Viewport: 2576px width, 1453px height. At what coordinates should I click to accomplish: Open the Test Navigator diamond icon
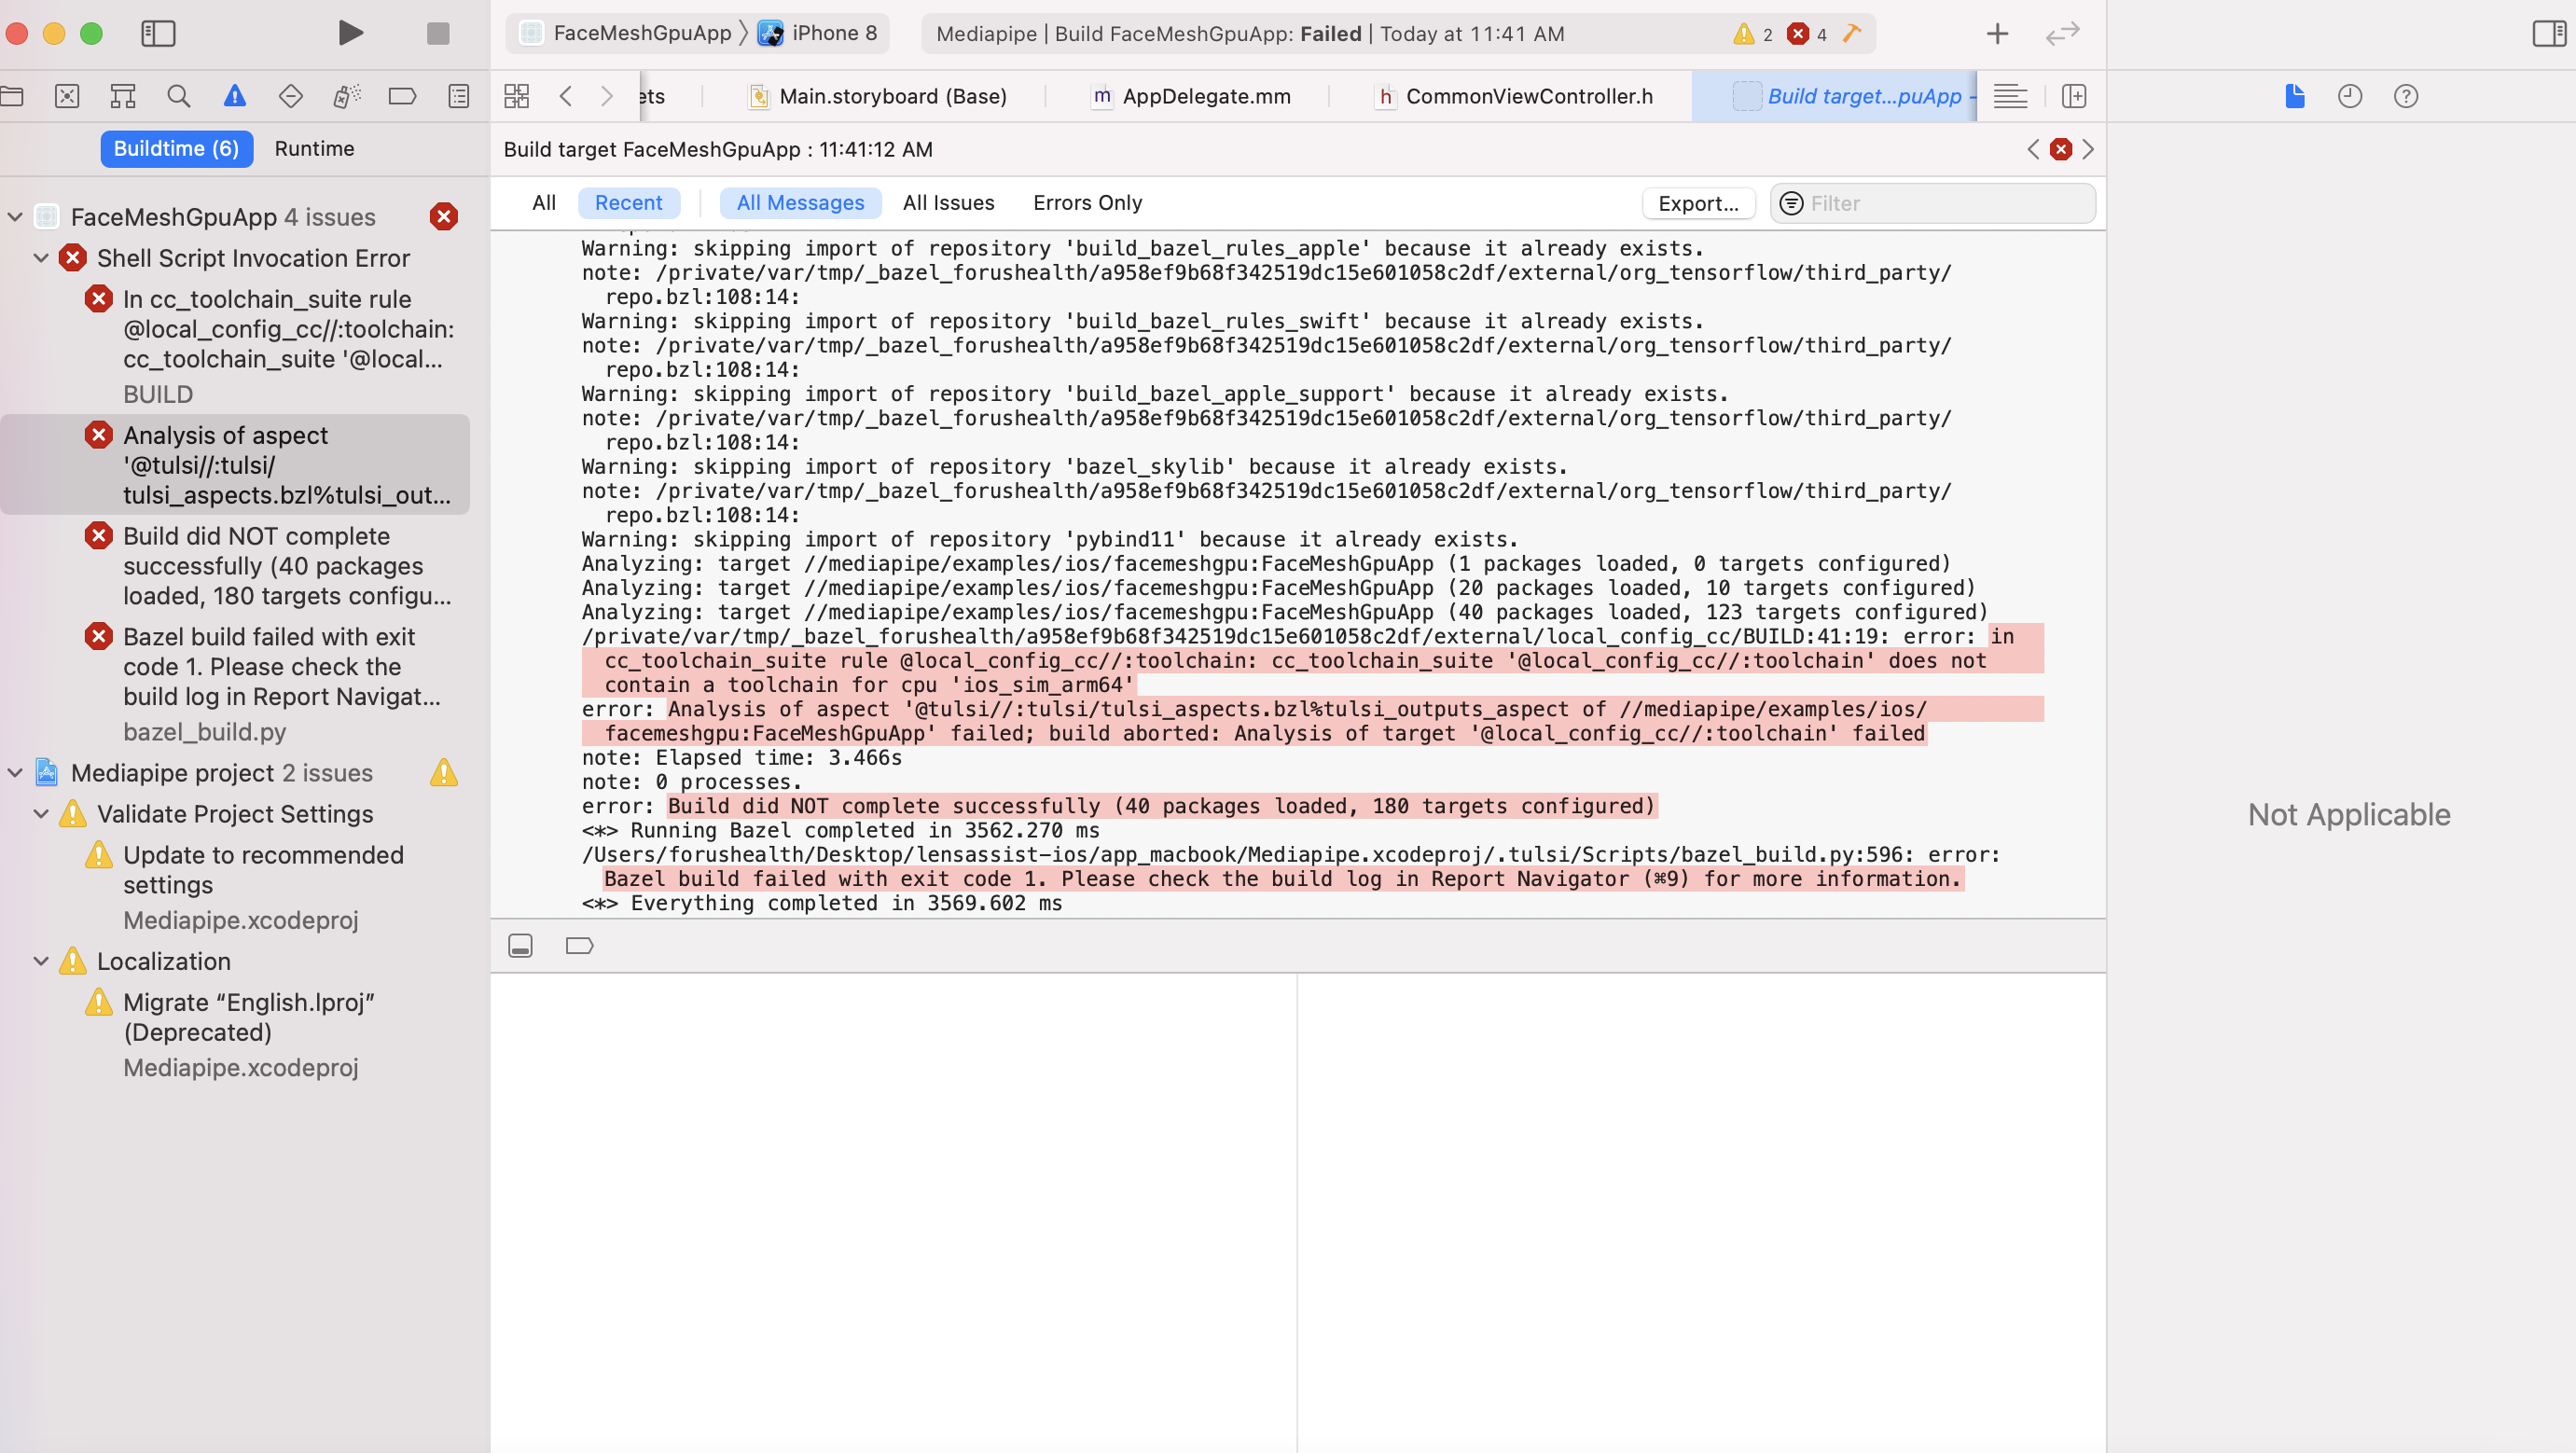(x=289, y=96)
